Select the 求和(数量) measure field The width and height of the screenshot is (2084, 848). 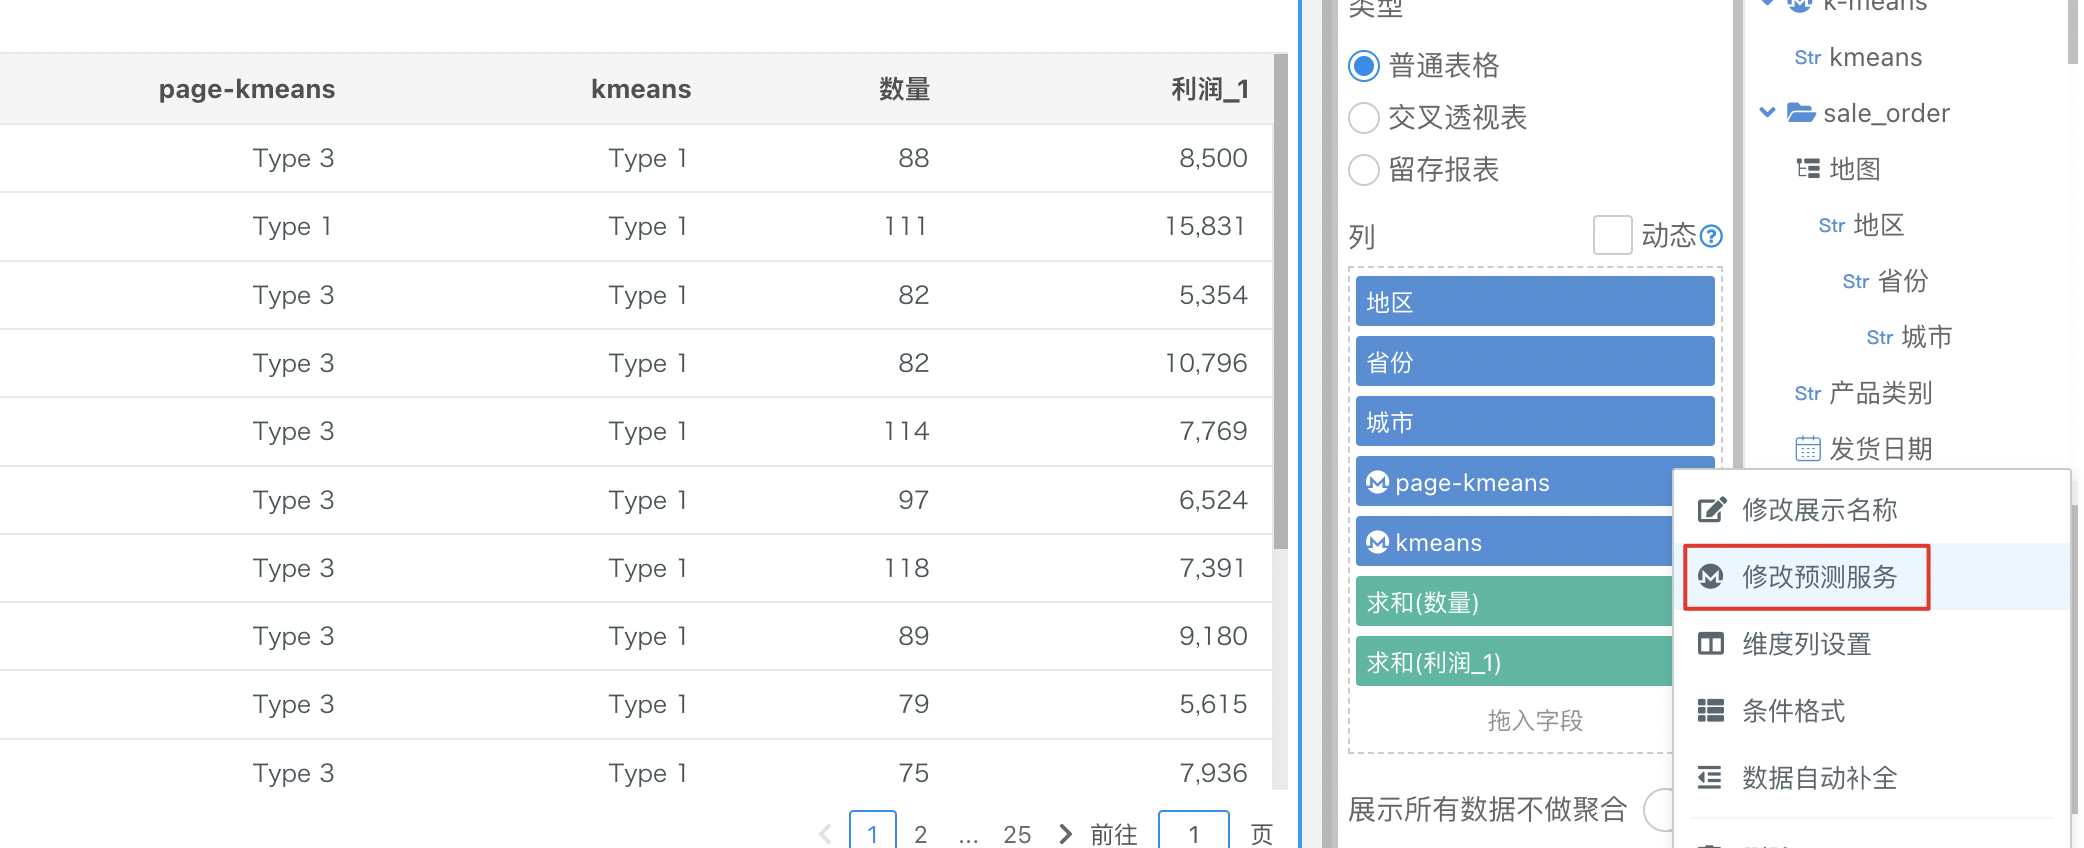click(1514, 601)
